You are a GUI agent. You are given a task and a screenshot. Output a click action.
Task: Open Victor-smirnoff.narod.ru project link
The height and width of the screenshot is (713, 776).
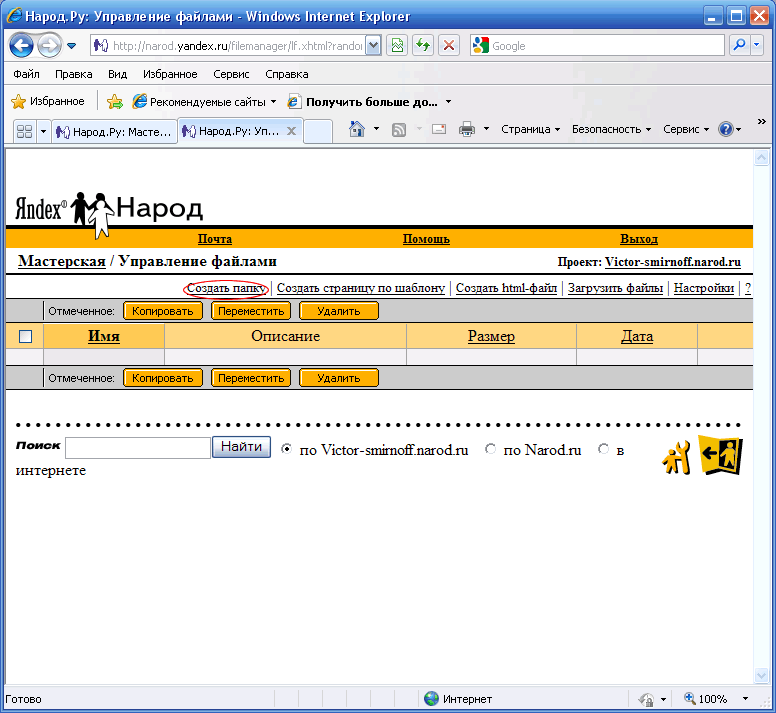click(x=673, y=262)
